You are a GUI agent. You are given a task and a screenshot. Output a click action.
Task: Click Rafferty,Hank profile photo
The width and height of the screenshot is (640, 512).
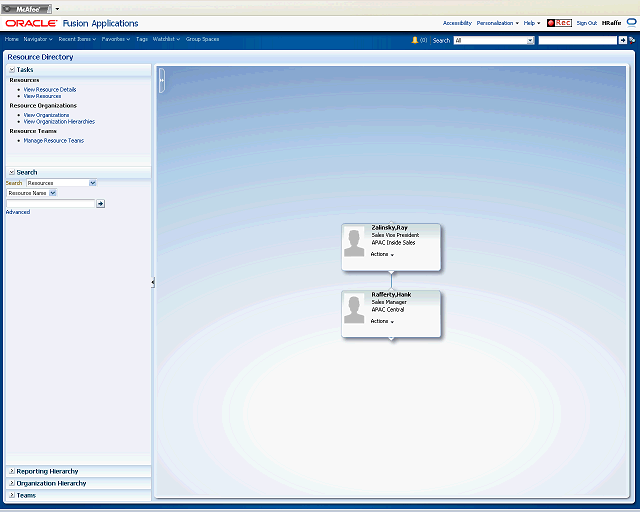(354, 309)
